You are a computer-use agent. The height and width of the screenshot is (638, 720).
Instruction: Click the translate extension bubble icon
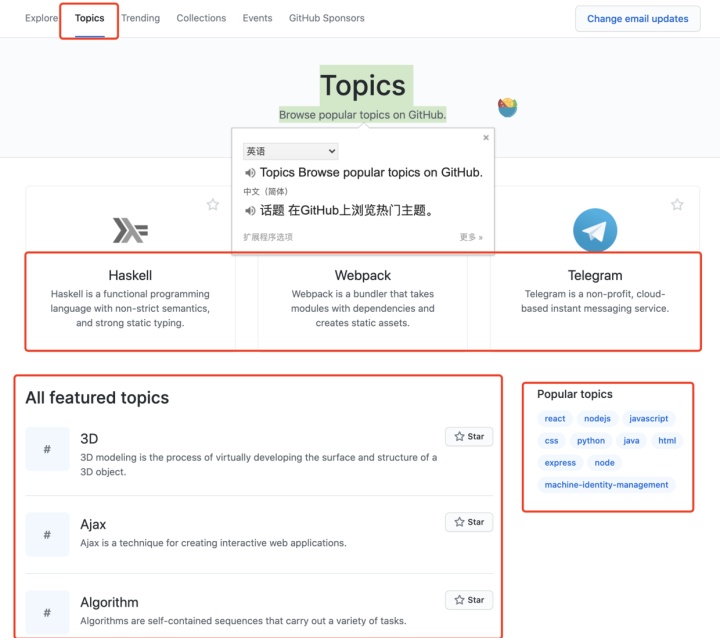coord(507,107)
